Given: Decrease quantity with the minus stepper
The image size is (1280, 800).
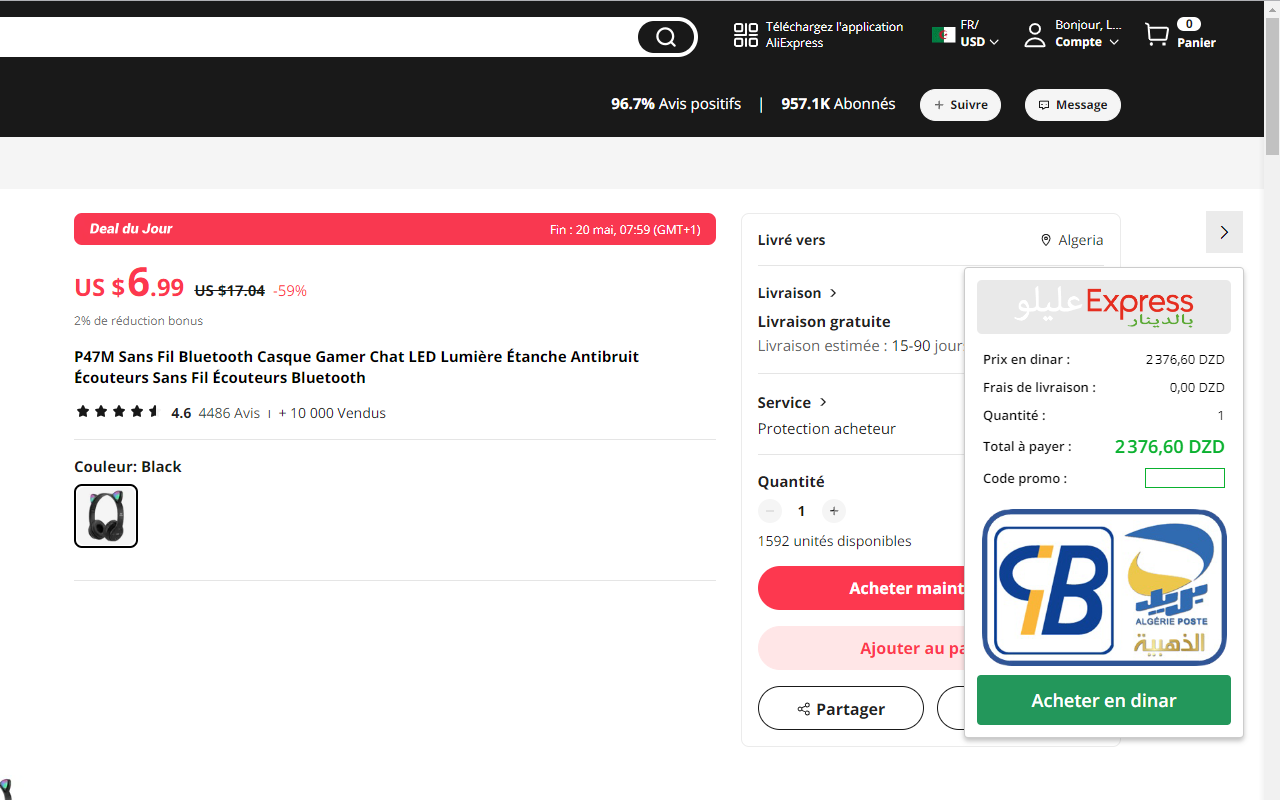Looking at the screenshot, I should coord(770,511).
